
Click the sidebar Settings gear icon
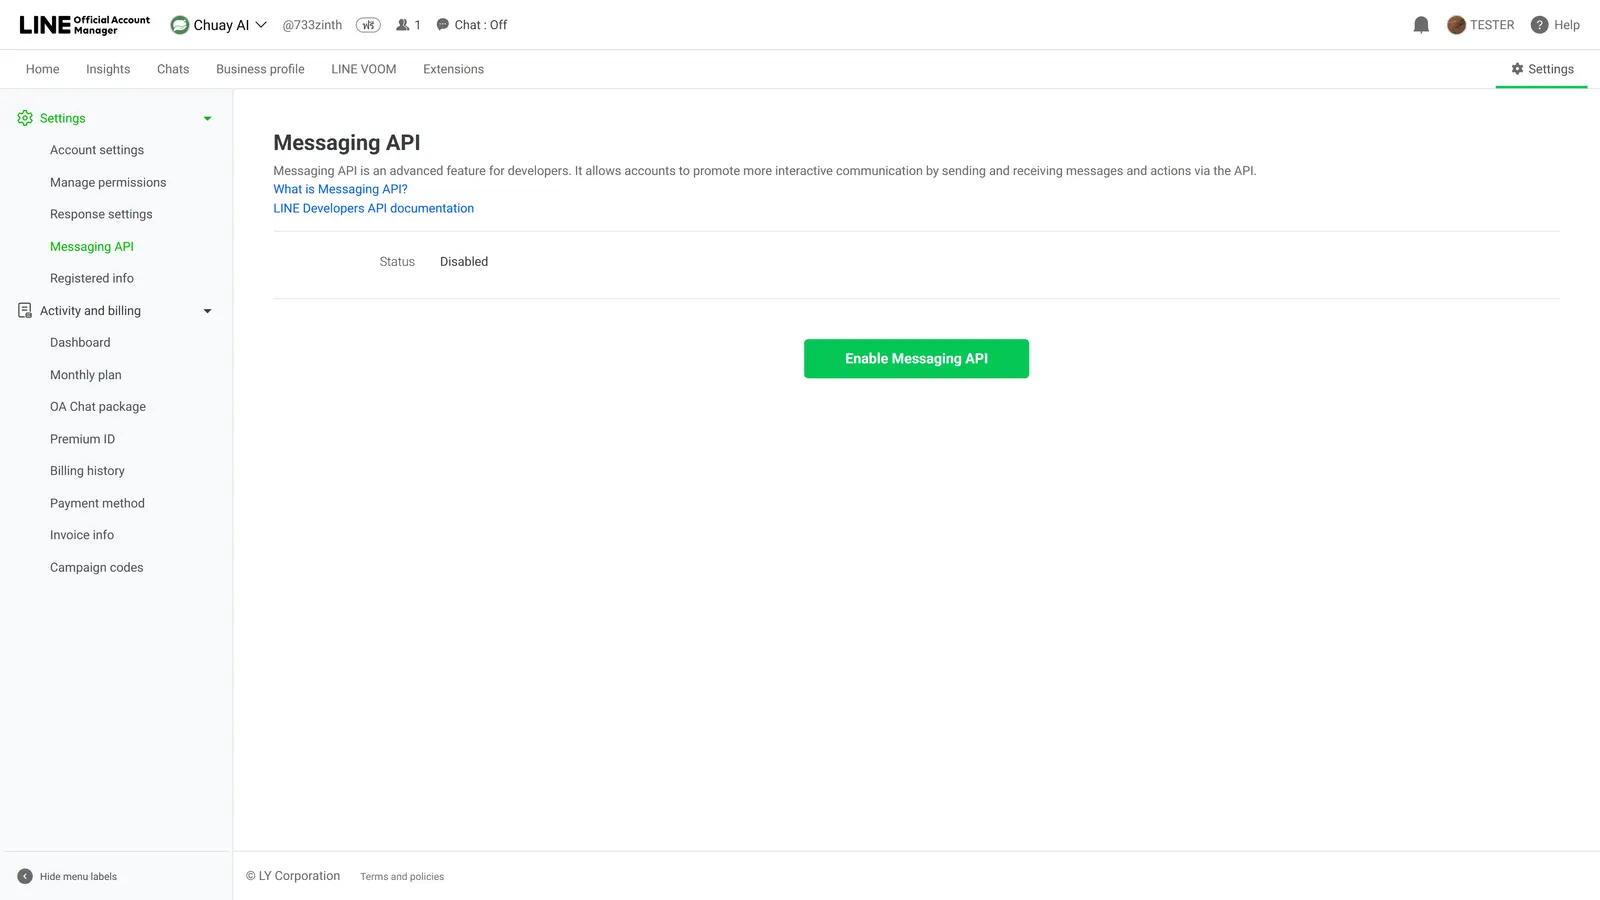click(x=25, y=118)
